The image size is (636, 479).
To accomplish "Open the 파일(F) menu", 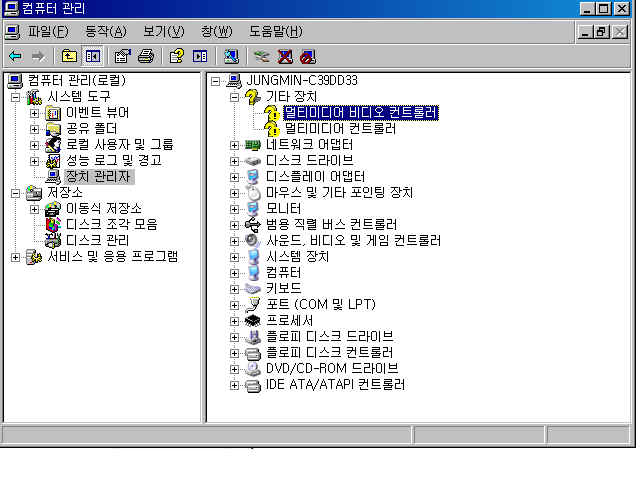I will click(48, 31).
